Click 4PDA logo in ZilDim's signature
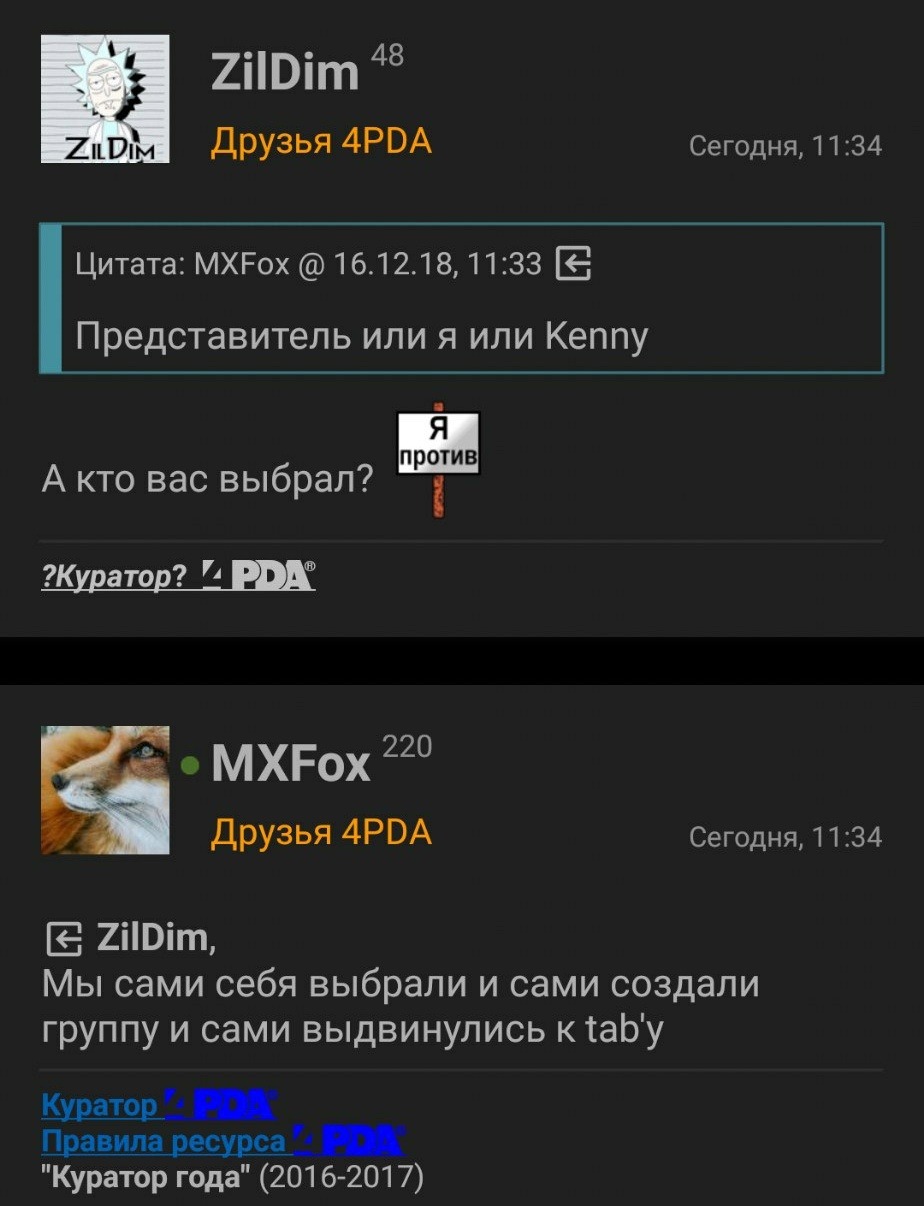 (x=259, y=575)
